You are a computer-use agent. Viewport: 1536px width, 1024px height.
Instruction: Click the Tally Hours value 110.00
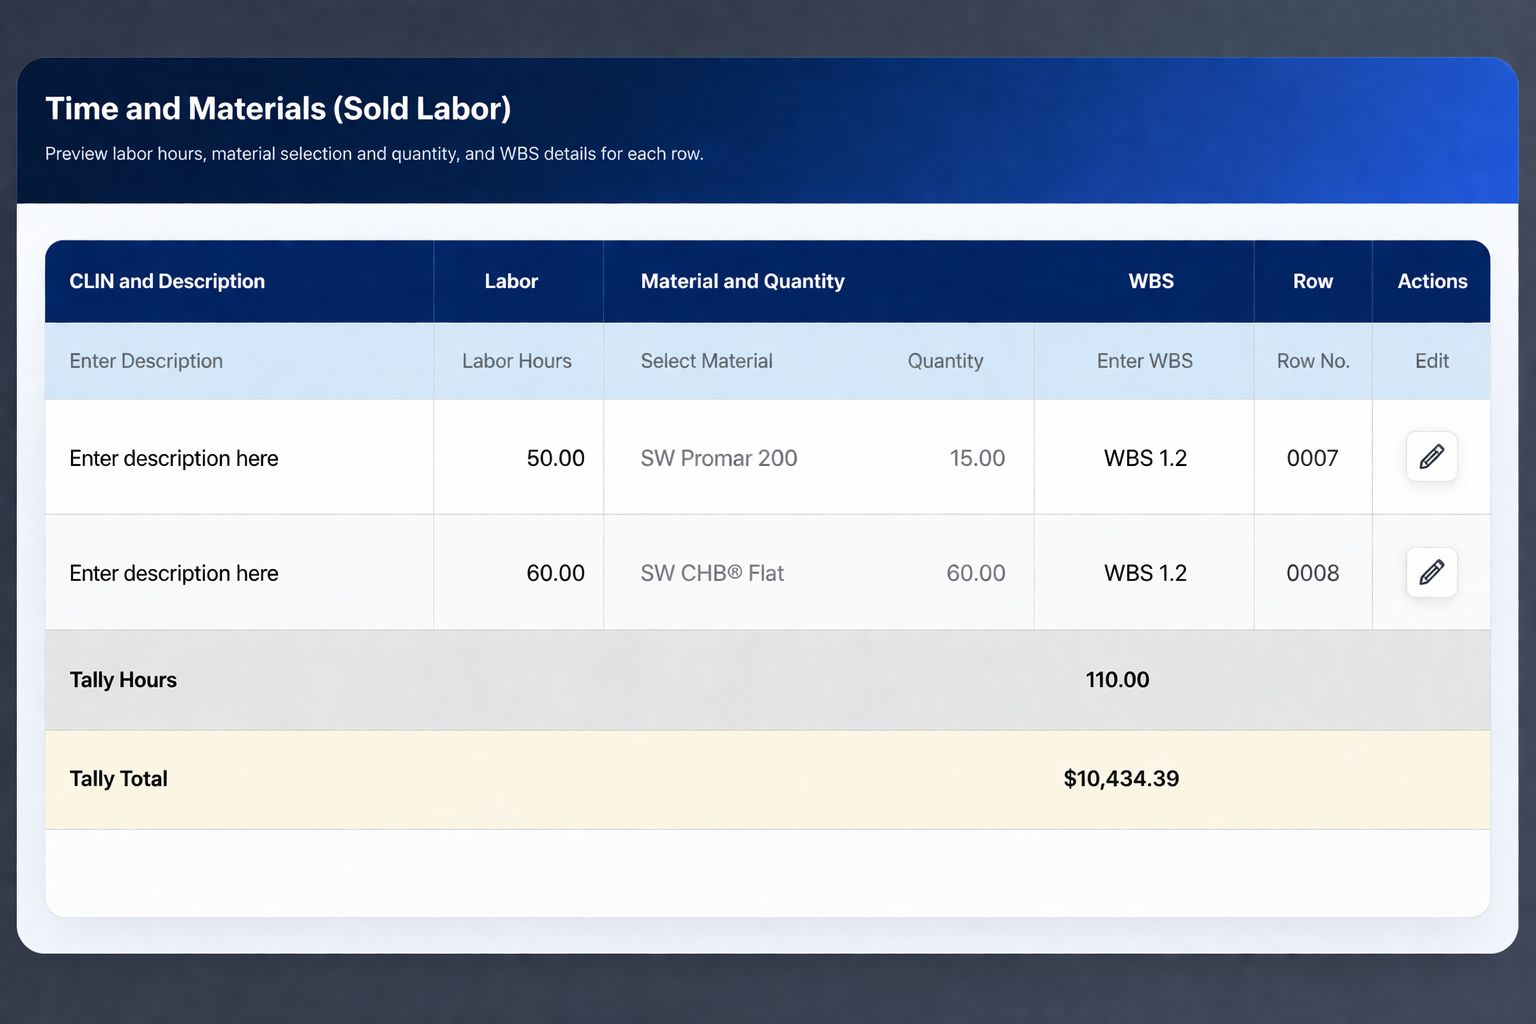tap(1117, 679)
